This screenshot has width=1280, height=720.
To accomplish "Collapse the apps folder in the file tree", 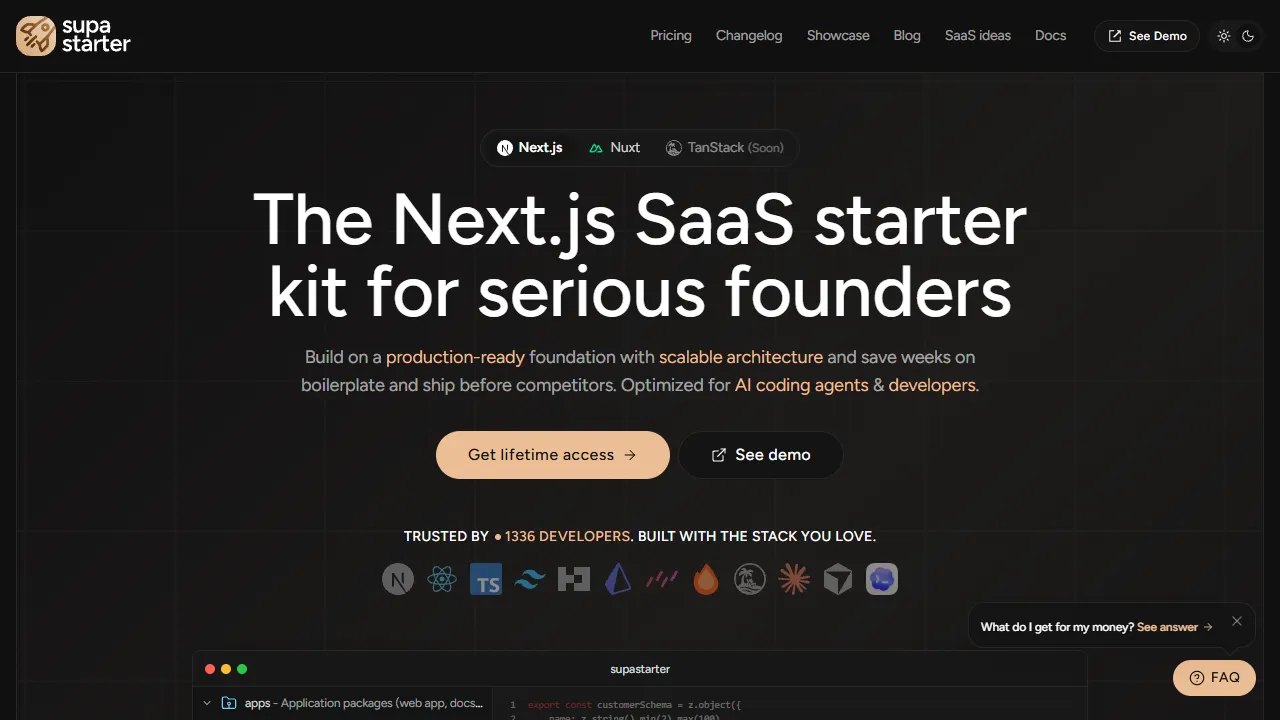I will pos(206,703).
